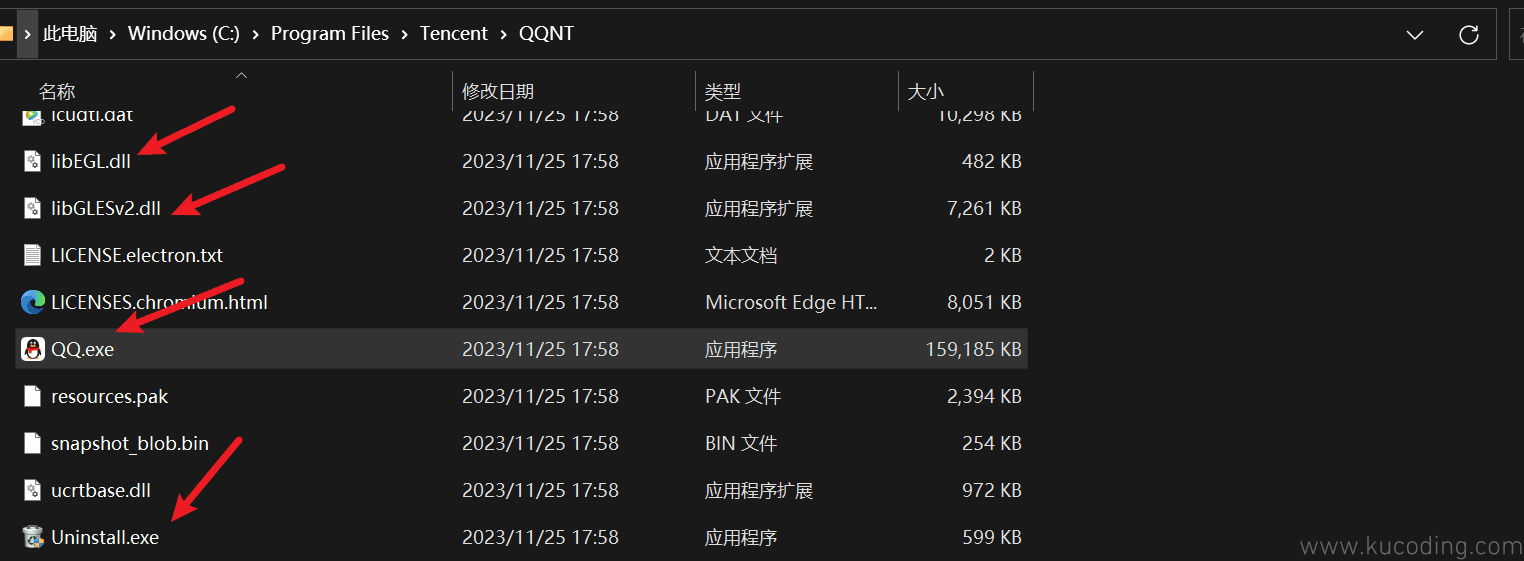Select the file name libGLESv2.dll
The width and height of the screenshot is (1524, 561).
point(106,208)
